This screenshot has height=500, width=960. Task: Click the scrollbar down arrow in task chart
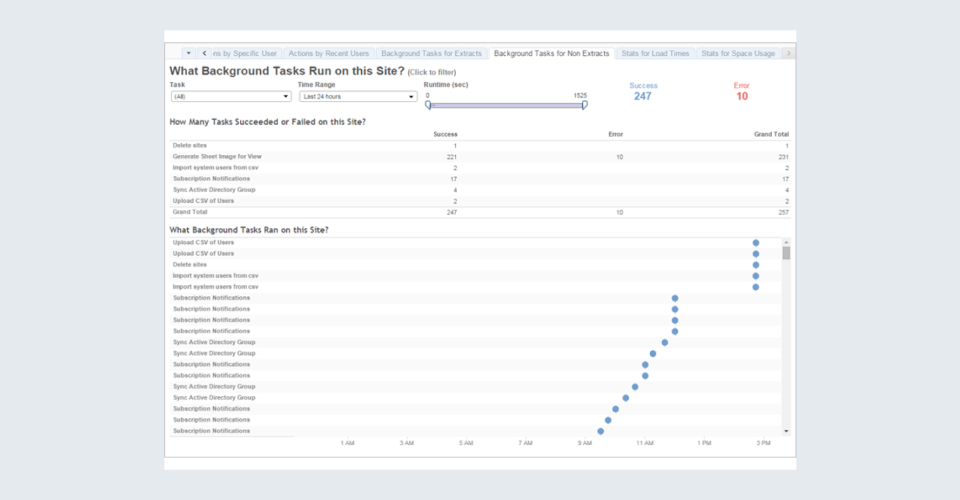click(x=786, y=430)
